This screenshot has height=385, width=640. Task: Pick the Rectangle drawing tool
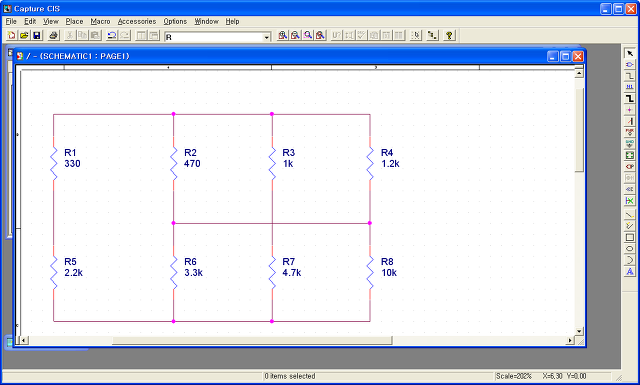pos(630,237)
